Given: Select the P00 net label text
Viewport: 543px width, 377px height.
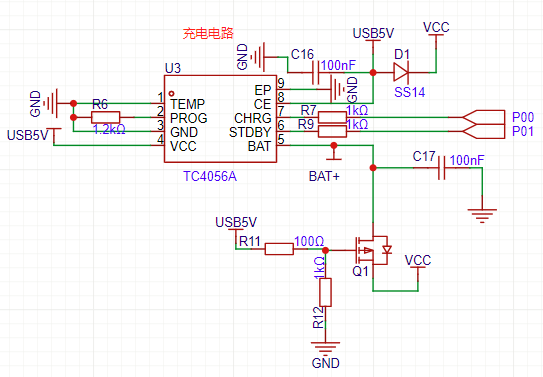Looking at the screenshot, I should (x=523, y=117).
